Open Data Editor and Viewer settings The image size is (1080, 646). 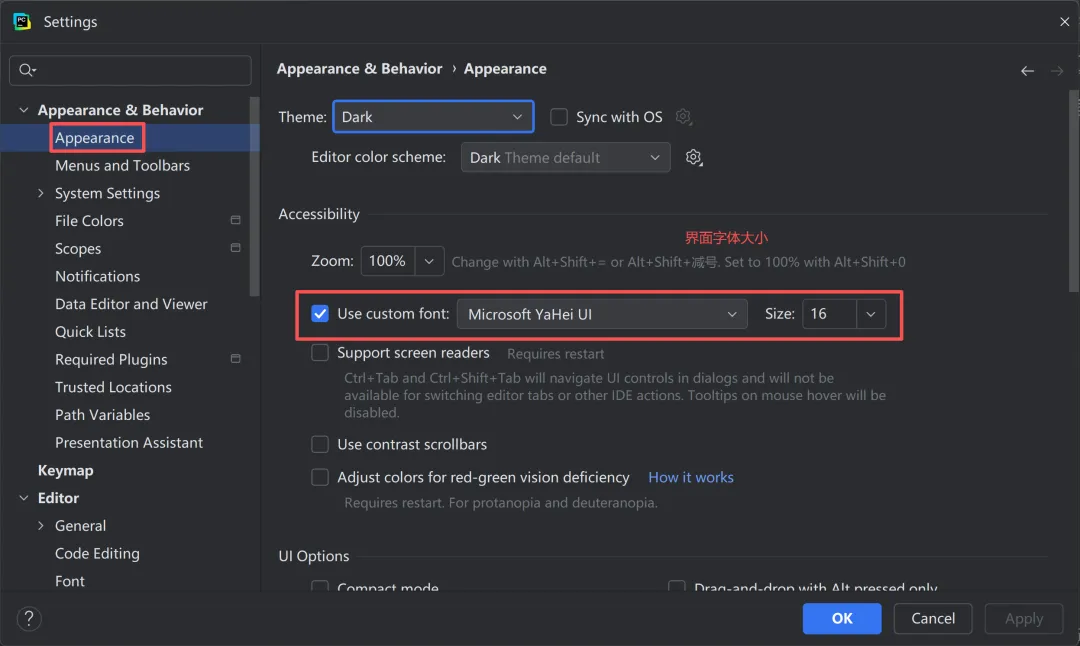pyautogui.click(x=131, y=304)
